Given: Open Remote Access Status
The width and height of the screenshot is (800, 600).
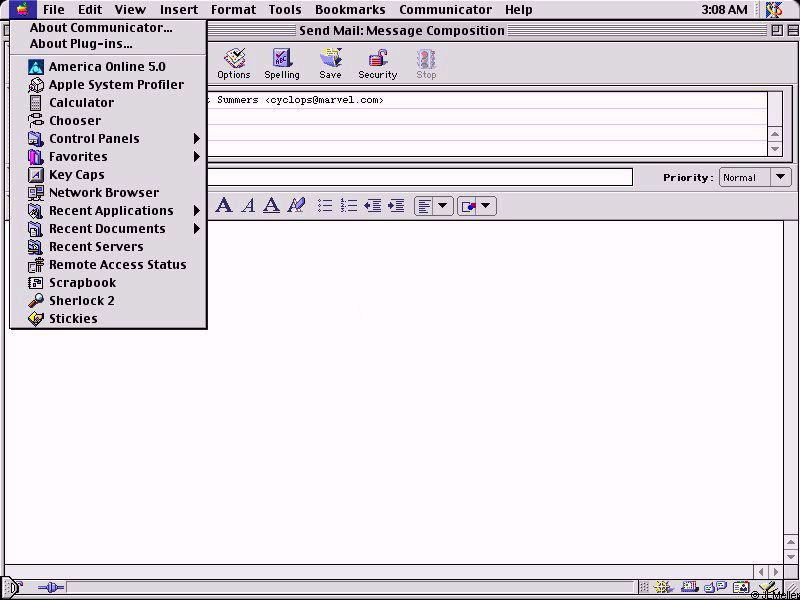Looking at the screenshot, I should tap(108, 265).
